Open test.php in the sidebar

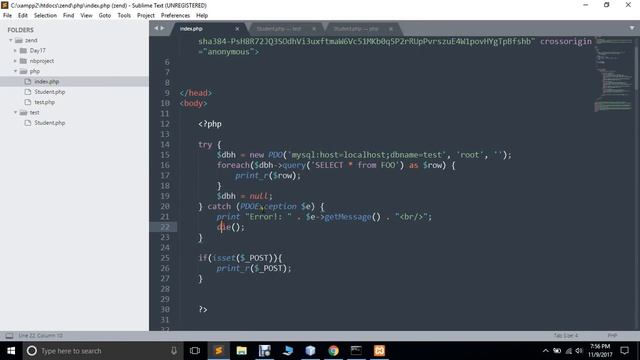pos(44,102)
